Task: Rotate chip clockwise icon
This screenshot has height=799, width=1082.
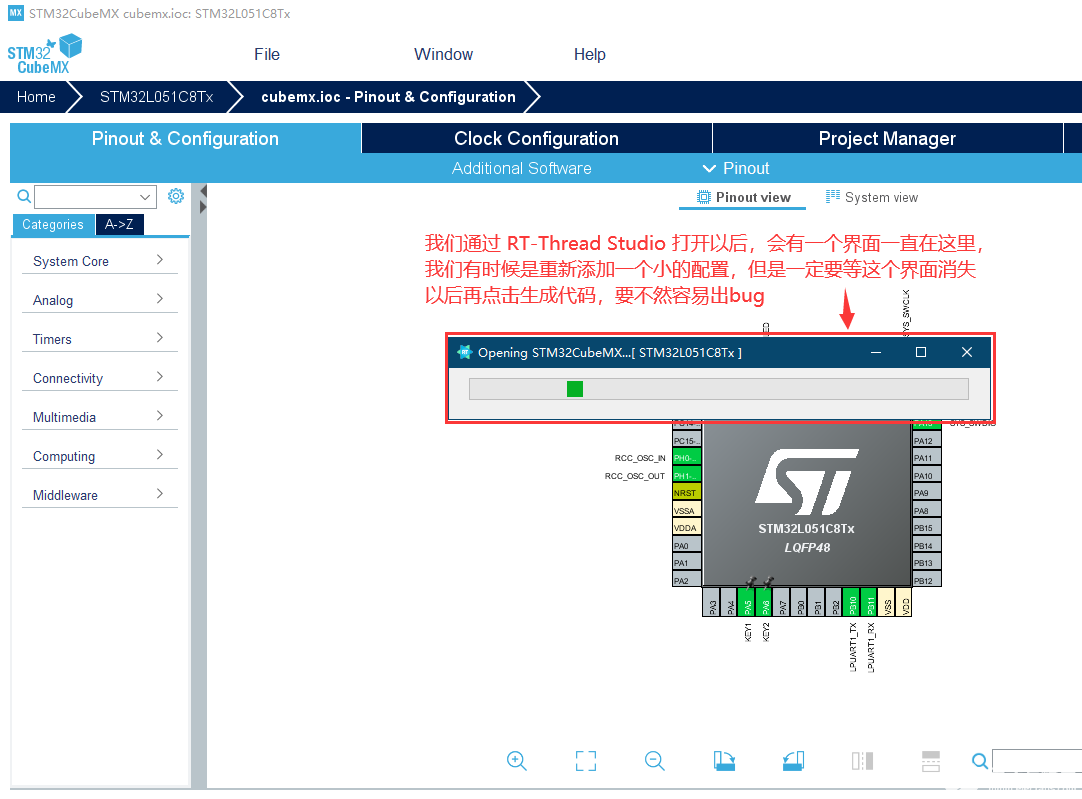Action: (724, 761)
